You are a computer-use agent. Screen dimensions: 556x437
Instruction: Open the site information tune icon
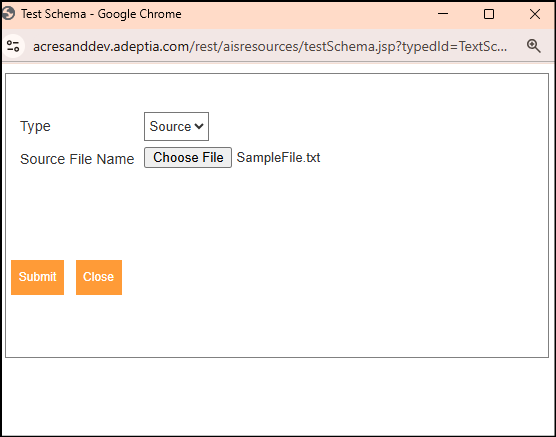[x=13, y=46]
